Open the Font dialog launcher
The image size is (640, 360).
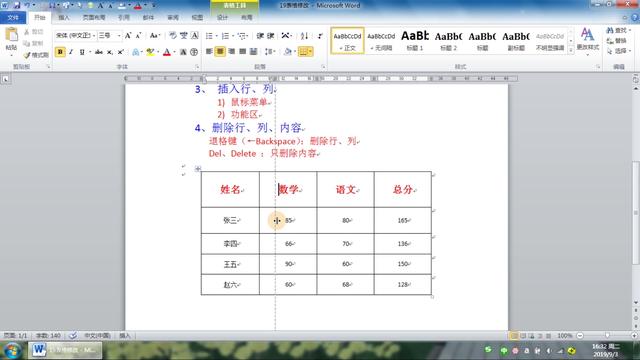[197, 67]
